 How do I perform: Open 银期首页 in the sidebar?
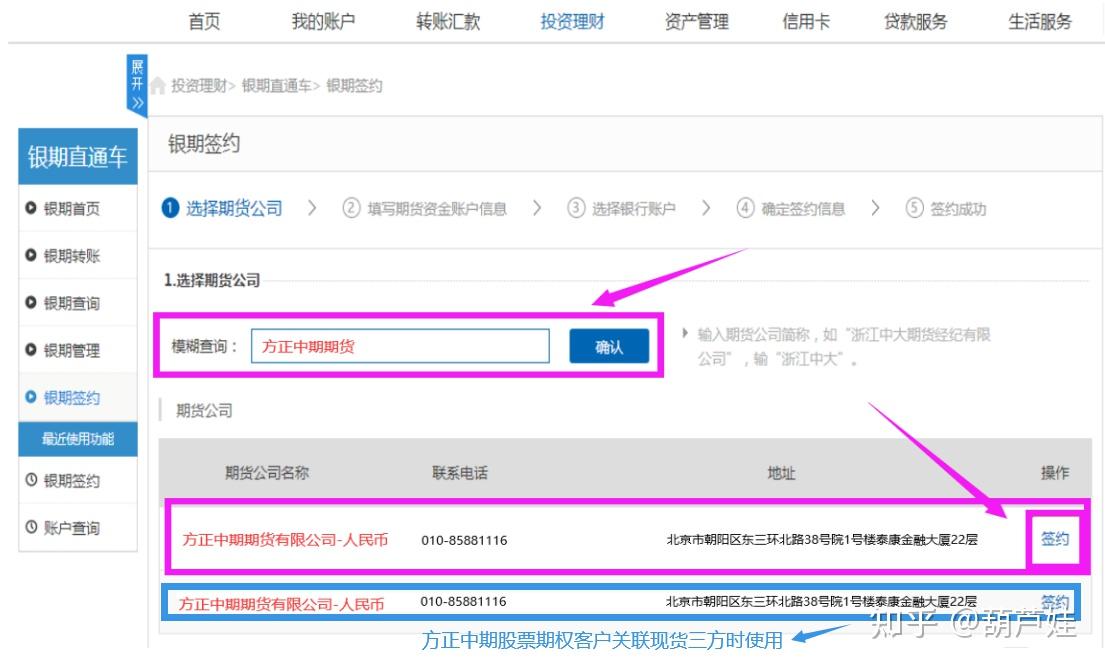click(72, 209)
